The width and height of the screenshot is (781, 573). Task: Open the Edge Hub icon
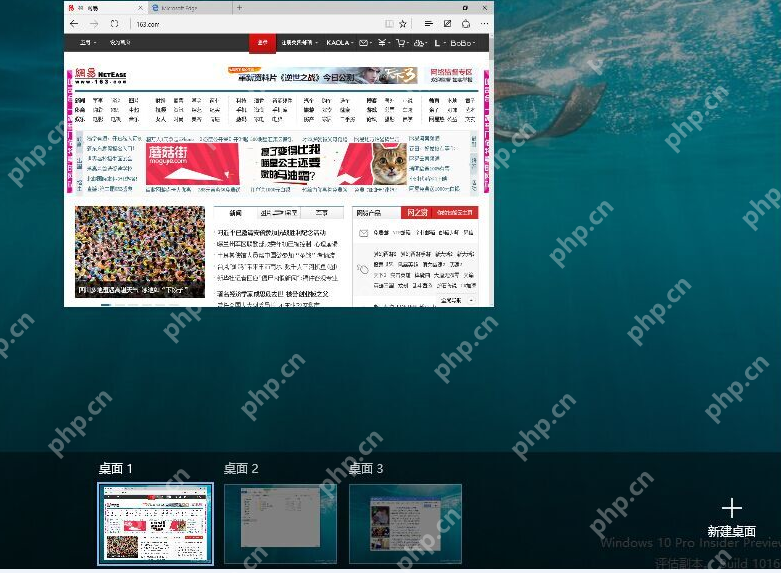pyautogui.click(x=428, y=24)
